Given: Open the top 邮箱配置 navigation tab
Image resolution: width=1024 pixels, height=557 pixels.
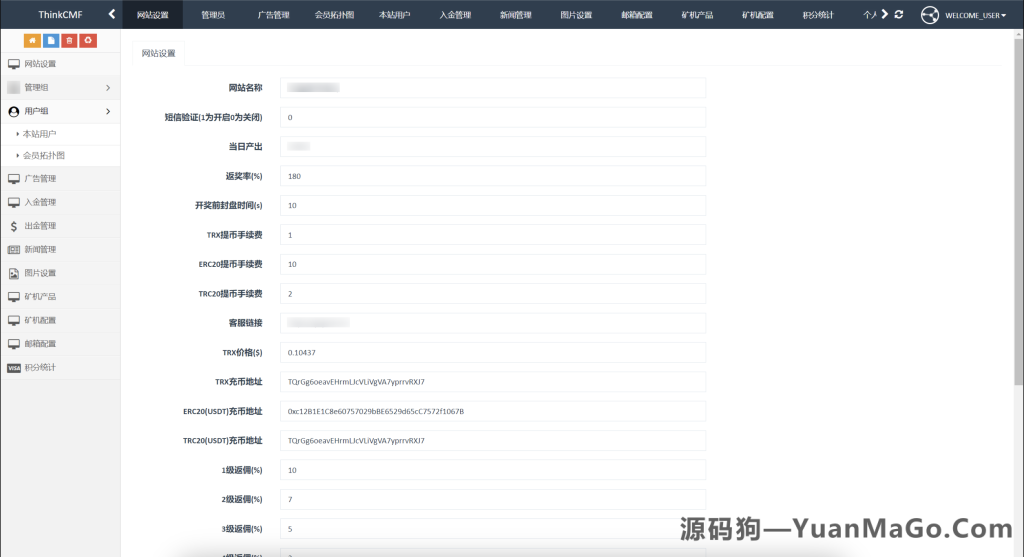Looking at the screenshot, I should click(637, 14).
